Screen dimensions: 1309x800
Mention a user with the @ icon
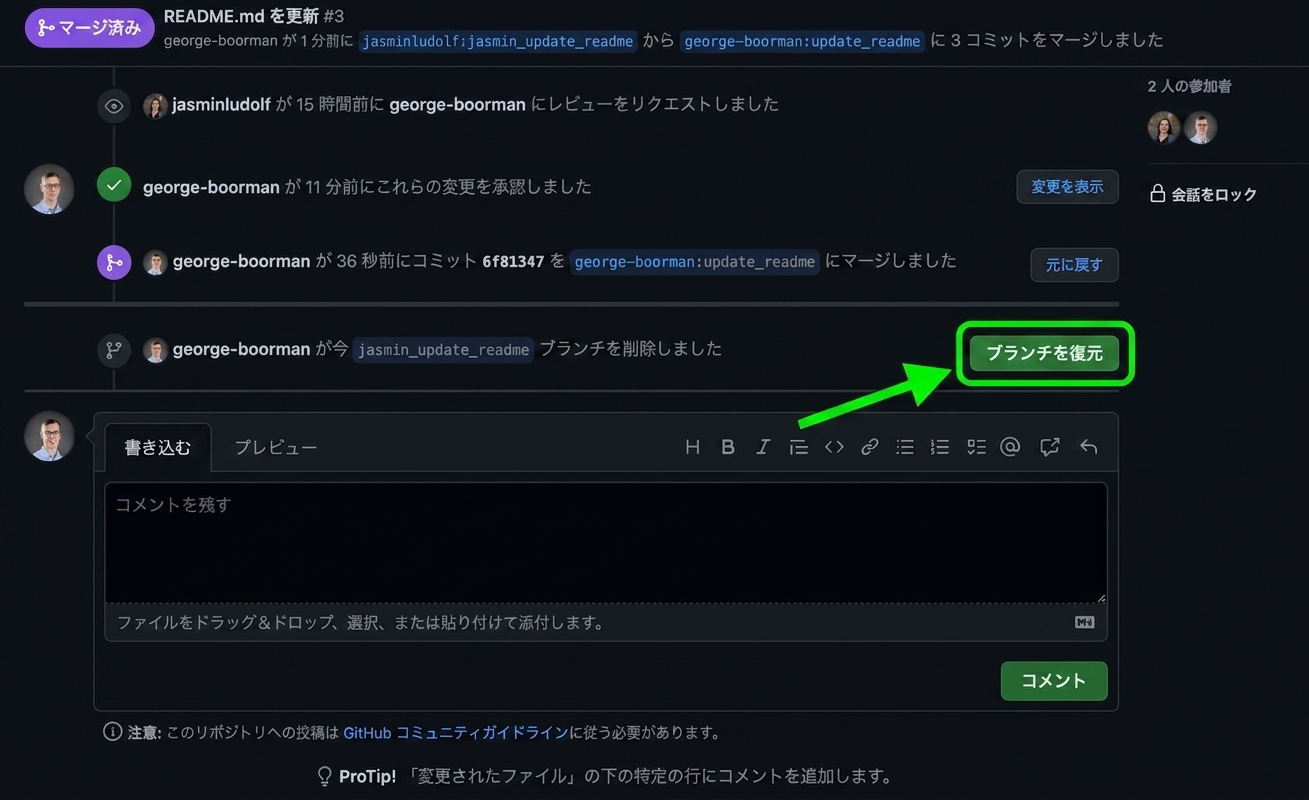point(1010,447)
